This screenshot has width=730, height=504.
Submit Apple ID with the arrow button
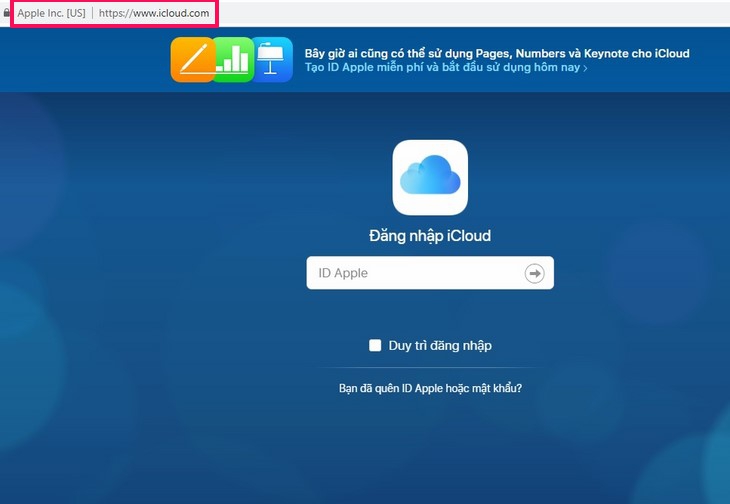point(534,273)
